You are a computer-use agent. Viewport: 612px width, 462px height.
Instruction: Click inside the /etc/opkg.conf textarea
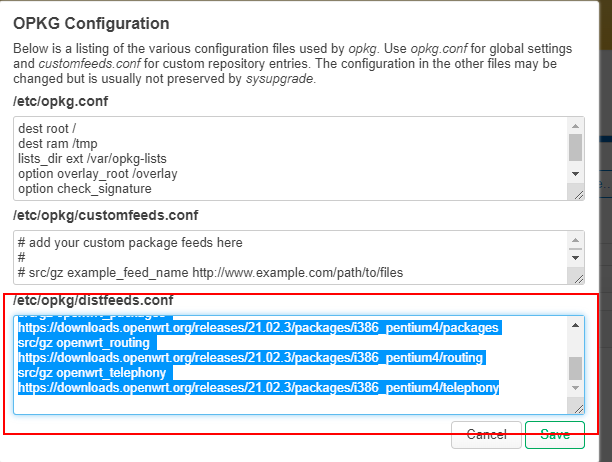point(299,158)
